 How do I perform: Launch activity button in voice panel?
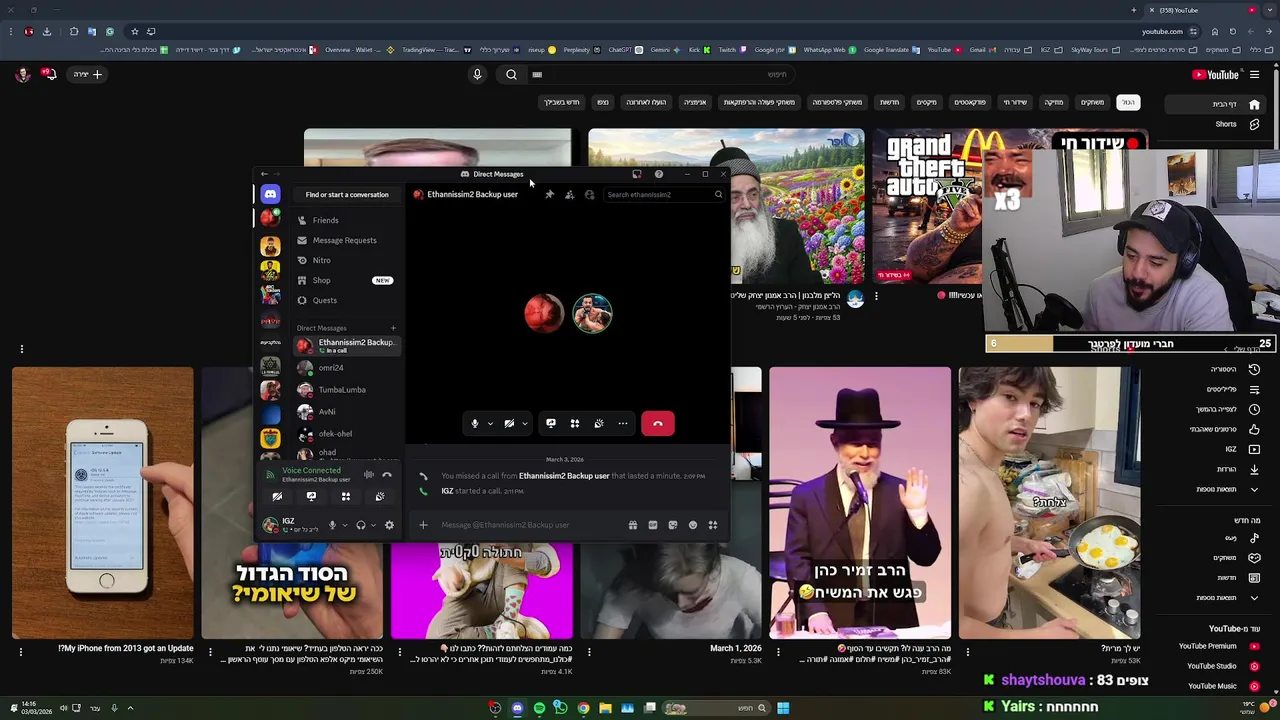(x=345, y=496)
